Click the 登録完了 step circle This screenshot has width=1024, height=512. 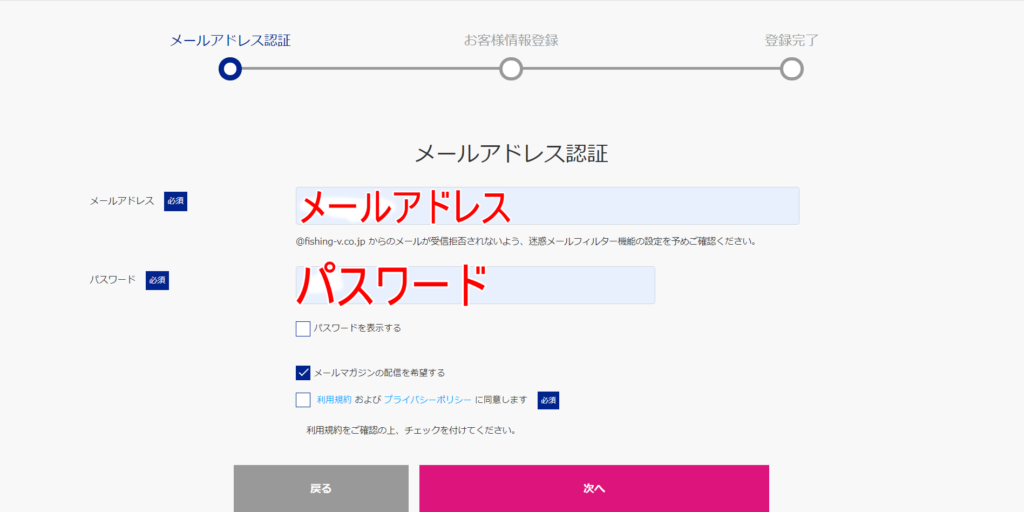tap(792, 69)
